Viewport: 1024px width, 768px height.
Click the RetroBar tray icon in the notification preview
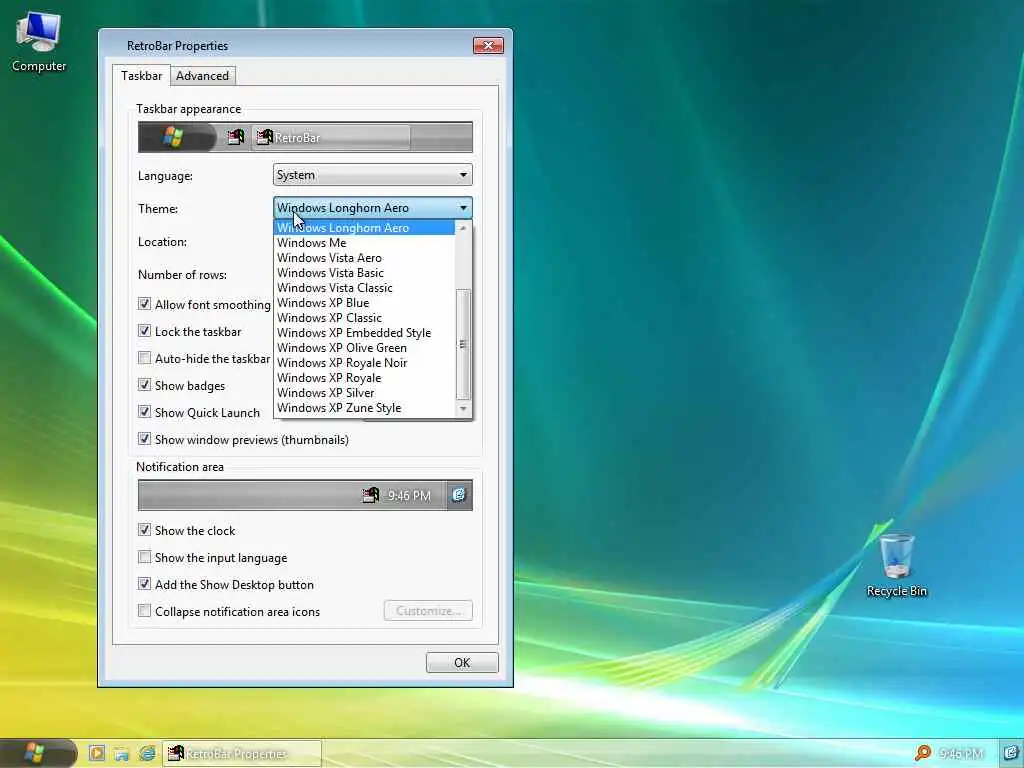tap(370, 495)
